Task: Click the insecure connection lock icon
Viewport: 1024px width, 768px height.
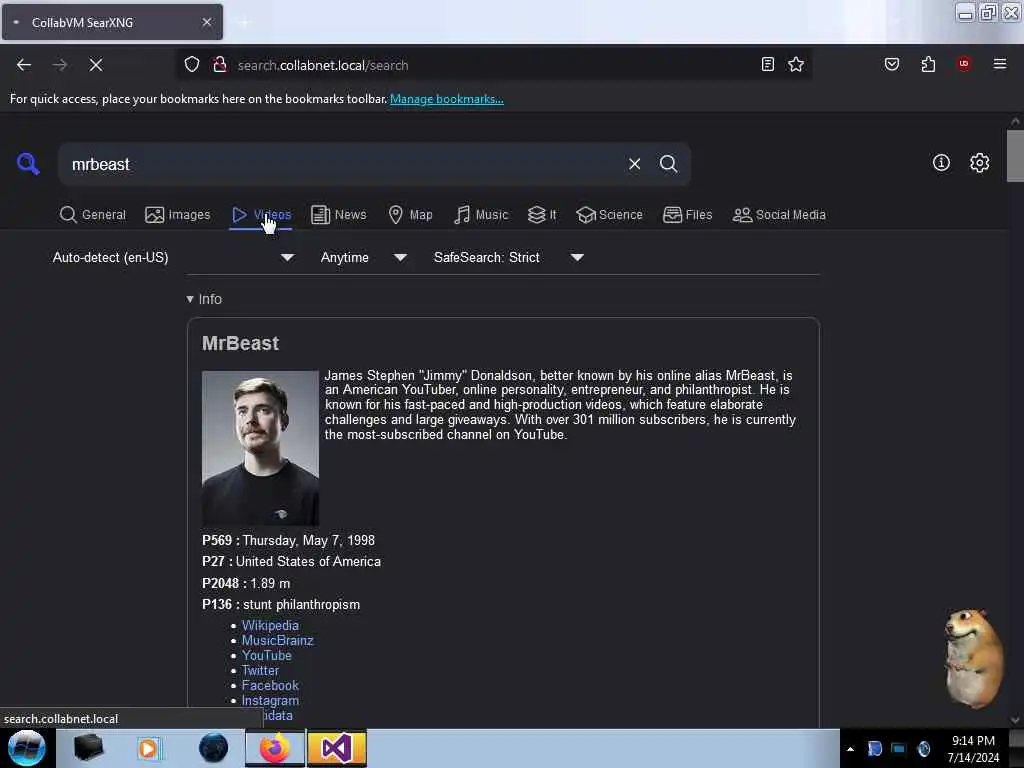Action: click(x=220, y=65)
